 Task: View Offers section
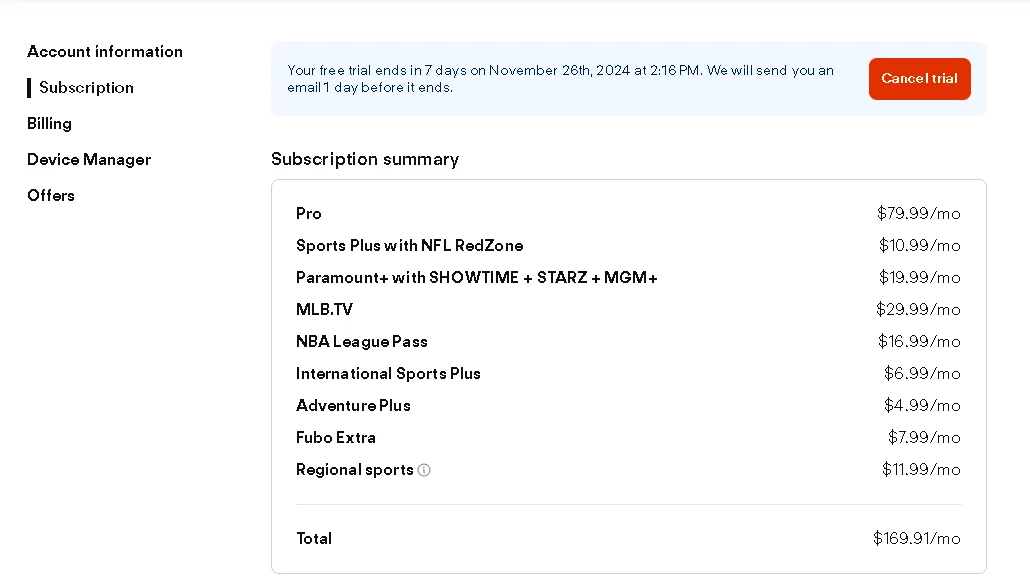pyautogui.click(x=51, y=196)
